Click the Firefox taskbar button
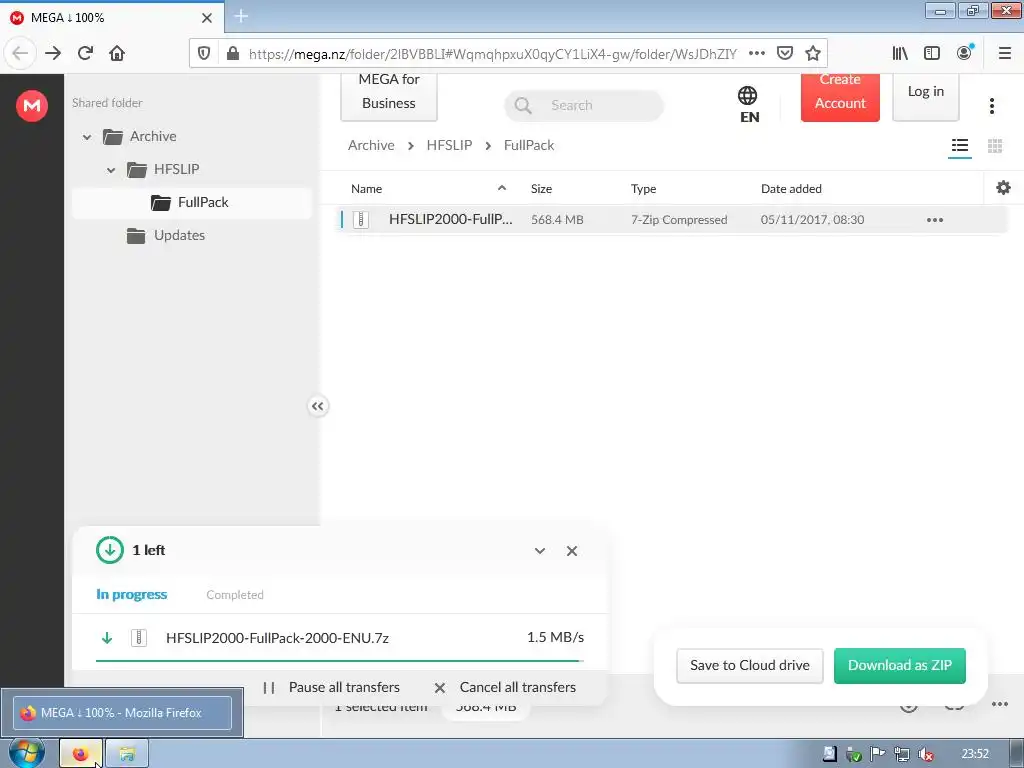Screen dimensions: 1024x768 pyautogui.click(x=81, y=754)
